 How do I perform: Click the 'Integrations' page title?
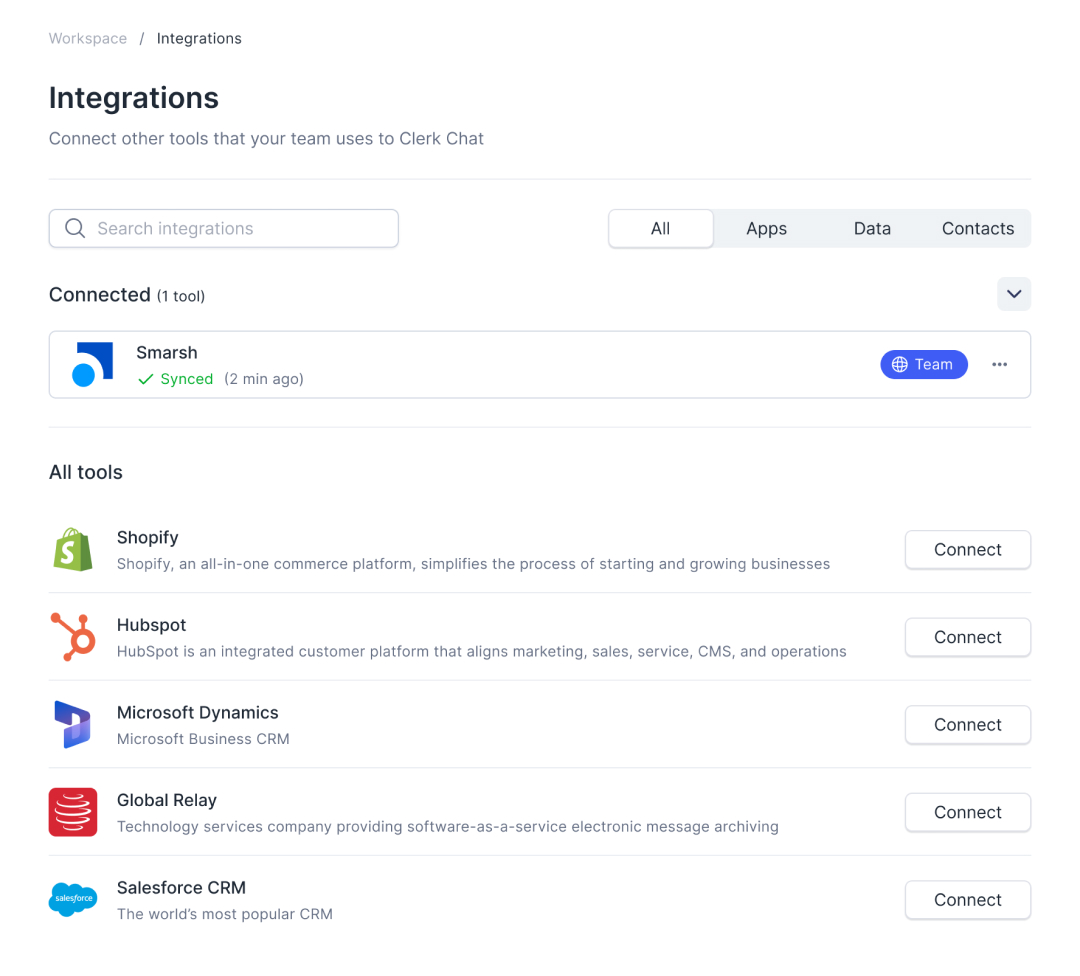tap(134, 98)
